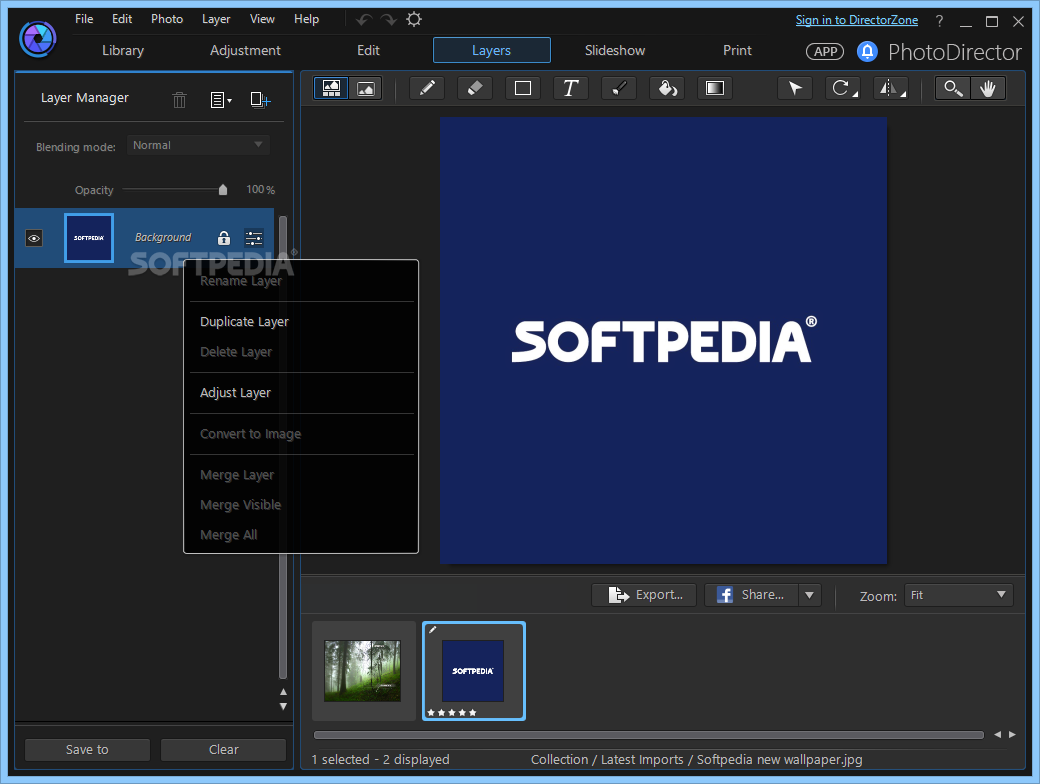Click the Opacity slider handle

tap(223, 190)
